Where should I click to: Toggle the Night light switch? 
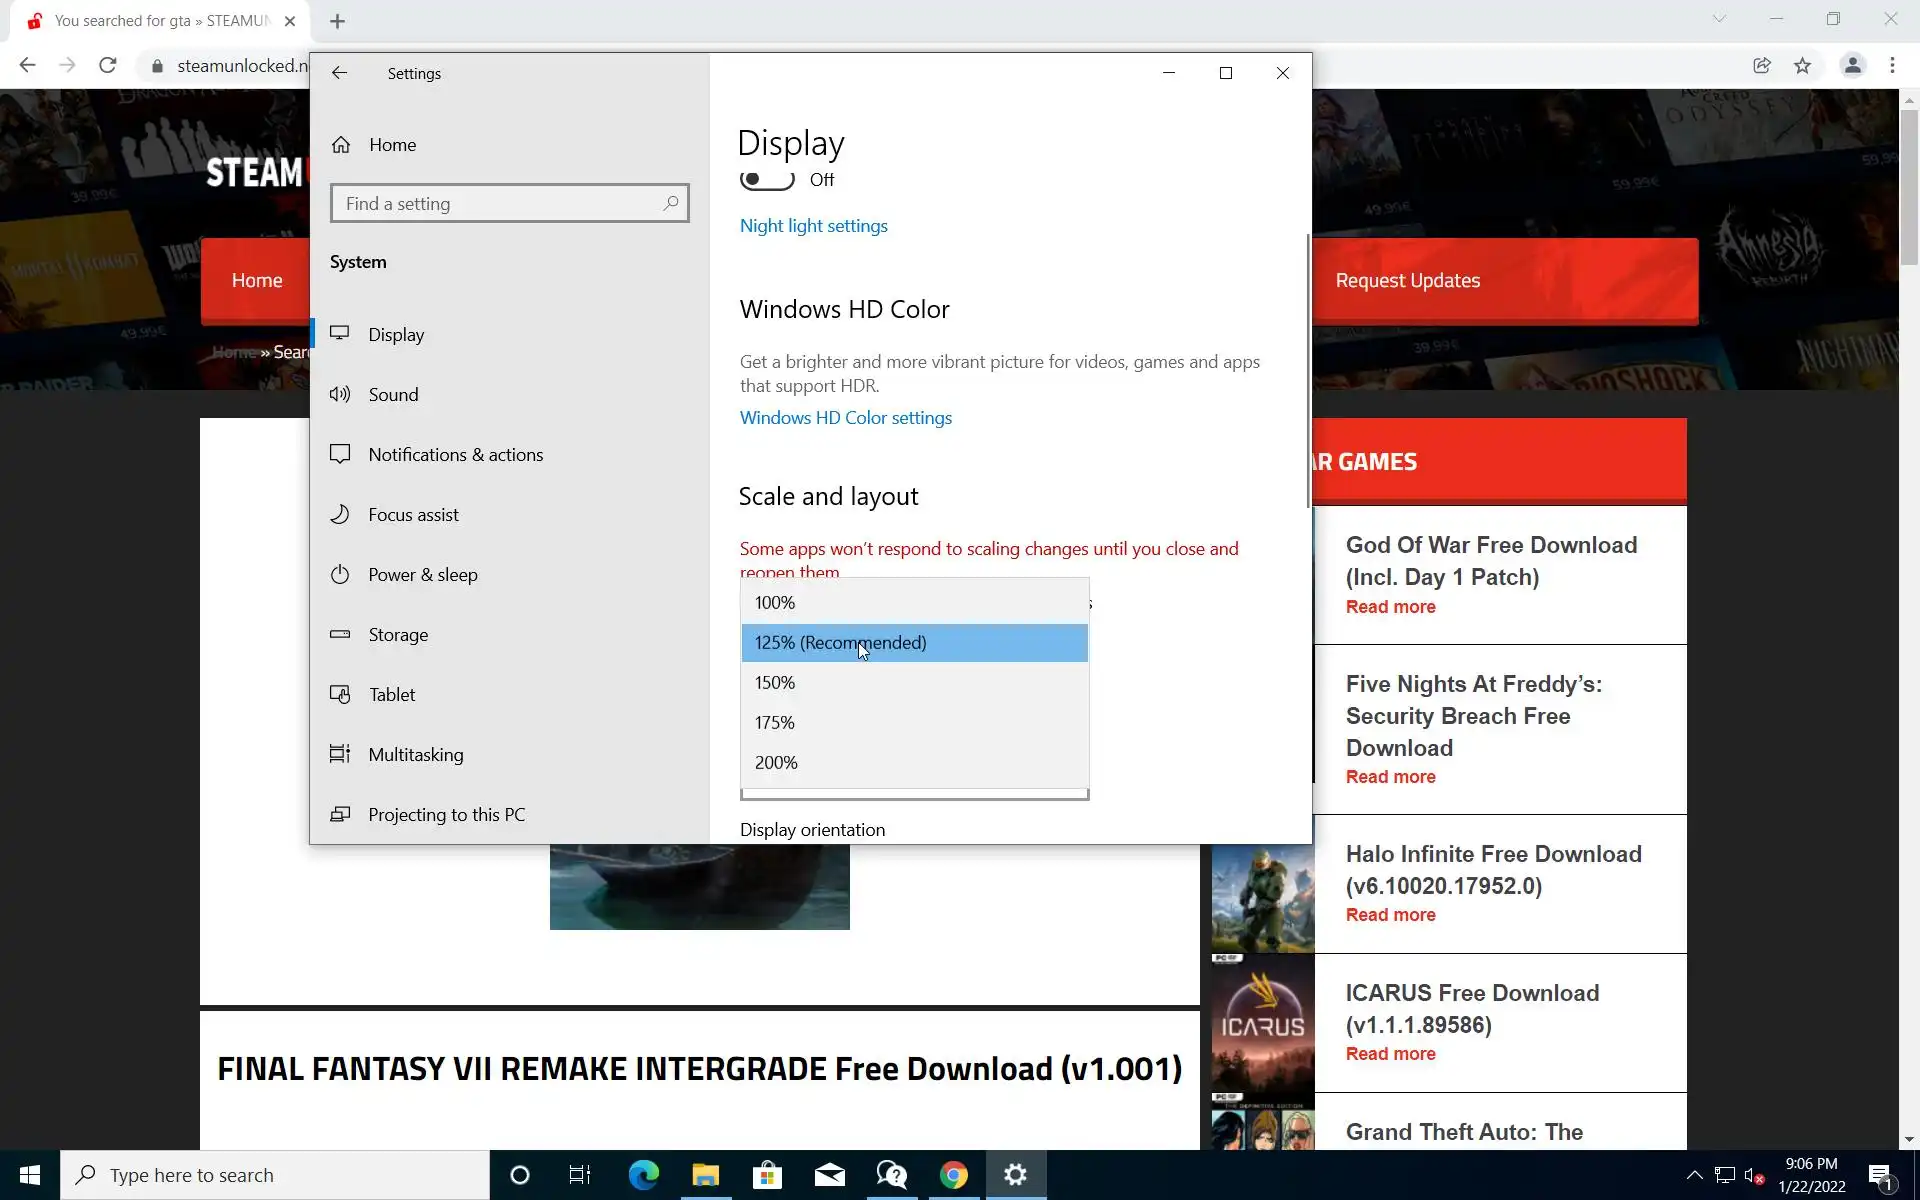[767, 180]
